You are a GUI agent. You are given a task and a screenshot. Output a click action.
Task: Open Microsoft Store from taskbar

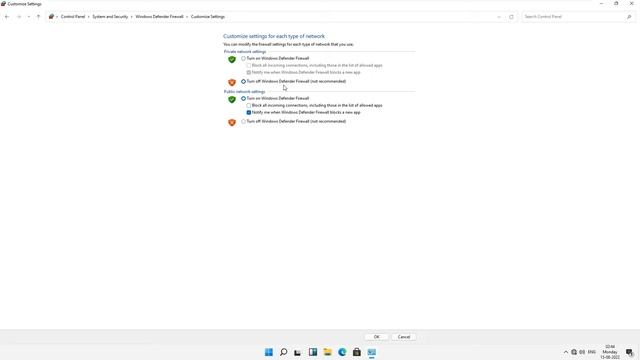(x=357, y=352)
